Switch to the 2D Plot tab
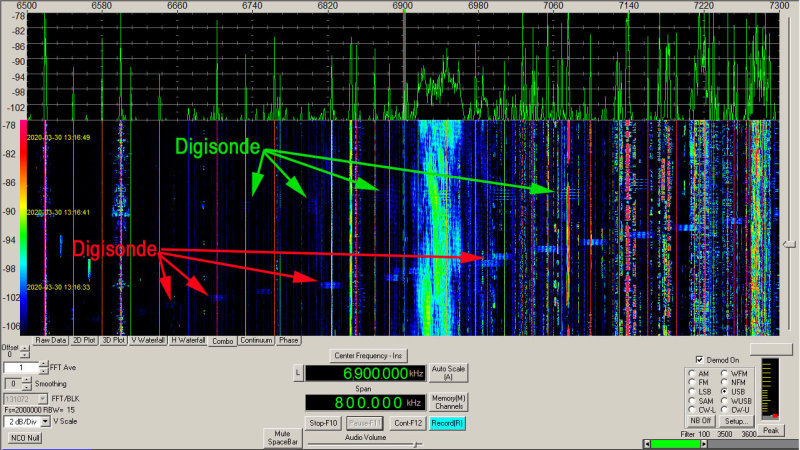Viewport: 800px width, 450px height. 84,340
